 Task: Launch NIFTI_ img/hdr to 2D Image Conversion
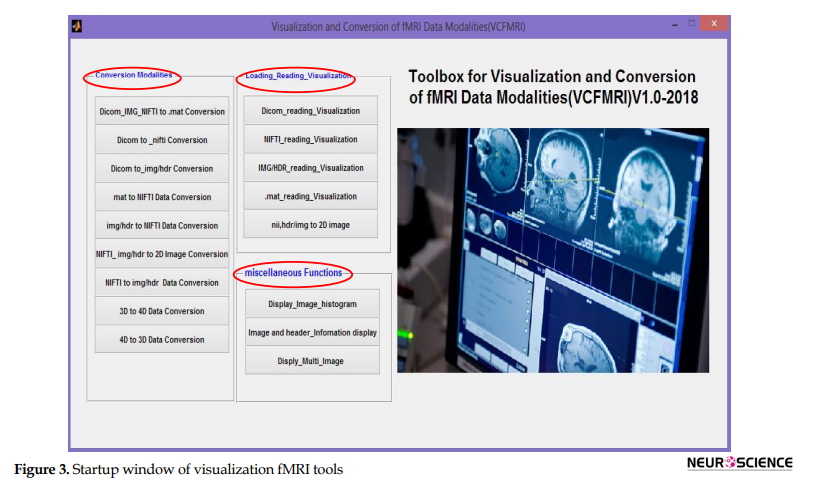click(162, 254)
